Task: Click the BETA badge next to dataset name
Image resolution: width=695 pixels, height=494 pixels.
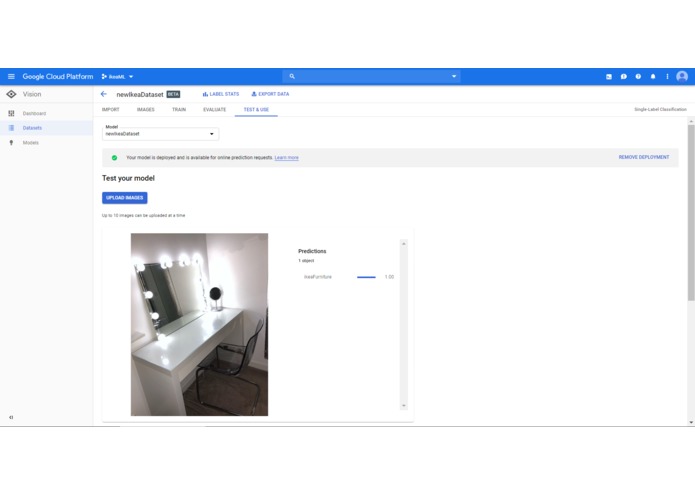Action: click(x=173, y=94)
